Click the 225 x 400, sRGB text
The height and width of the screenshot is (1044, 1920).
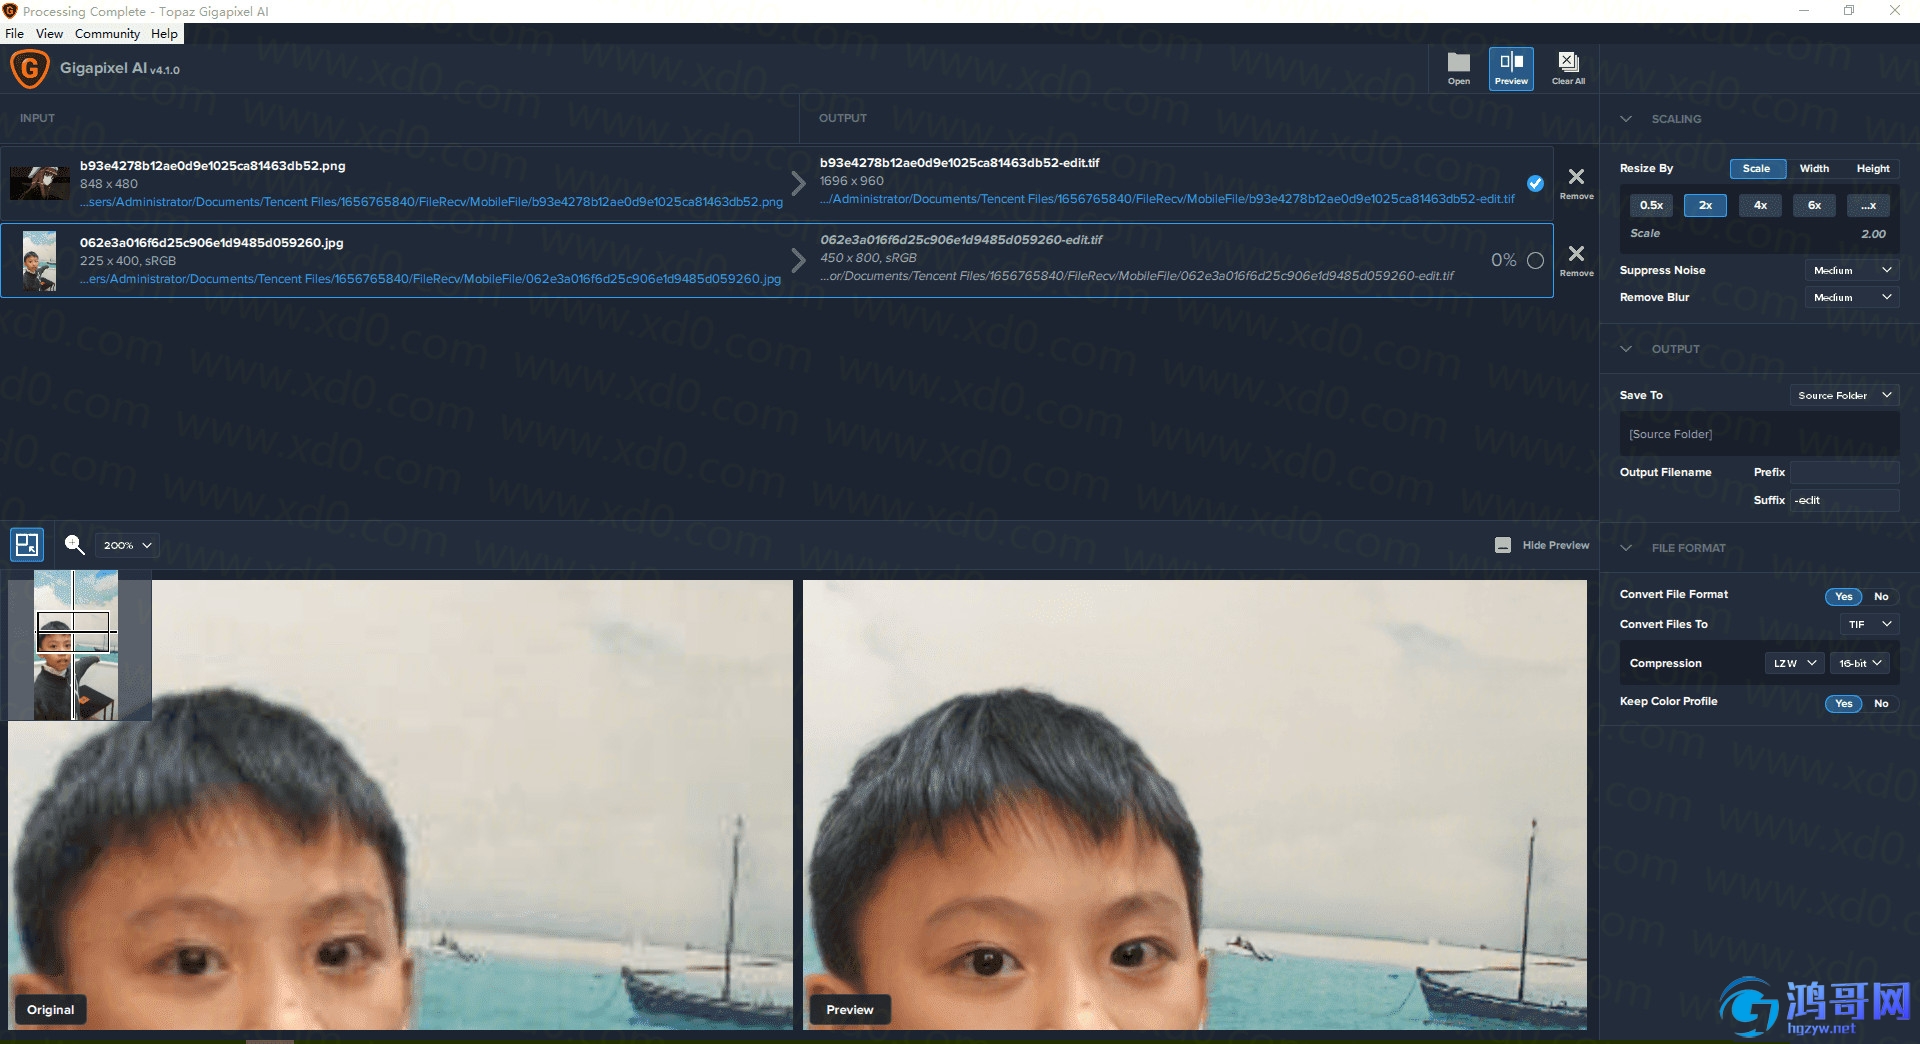point(128,261)
